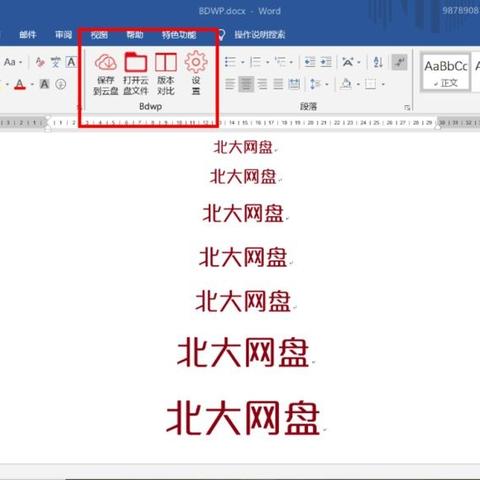Click the Bdwp group label
This screenshot has width=480, height=480.
(151, 107)
